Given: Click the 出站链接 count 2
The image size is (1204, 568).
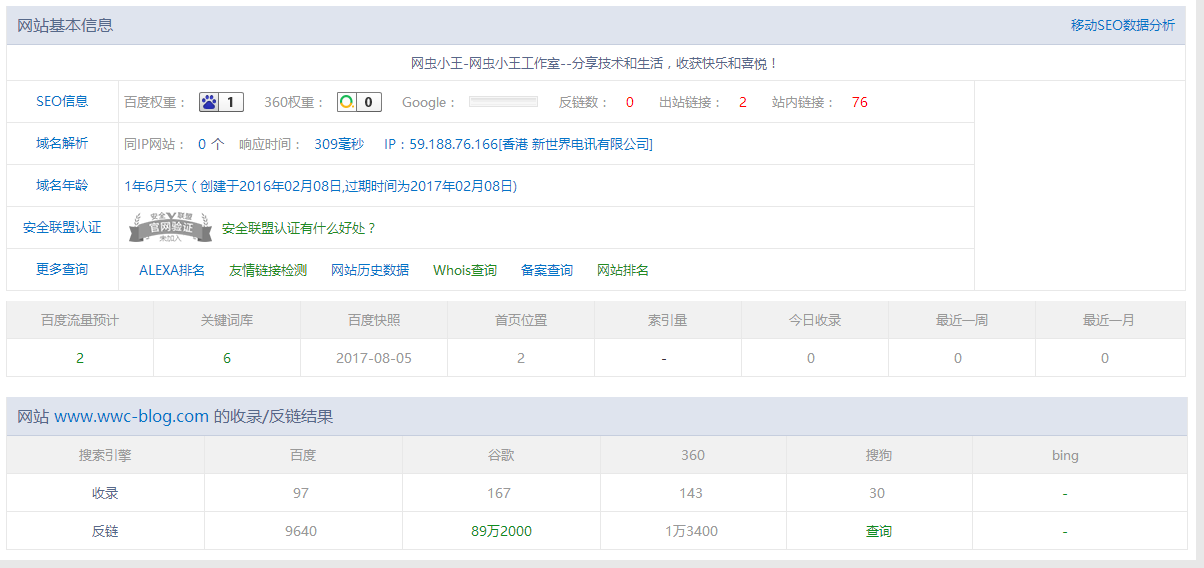Looking at the screenshot, I should point(742,102).
